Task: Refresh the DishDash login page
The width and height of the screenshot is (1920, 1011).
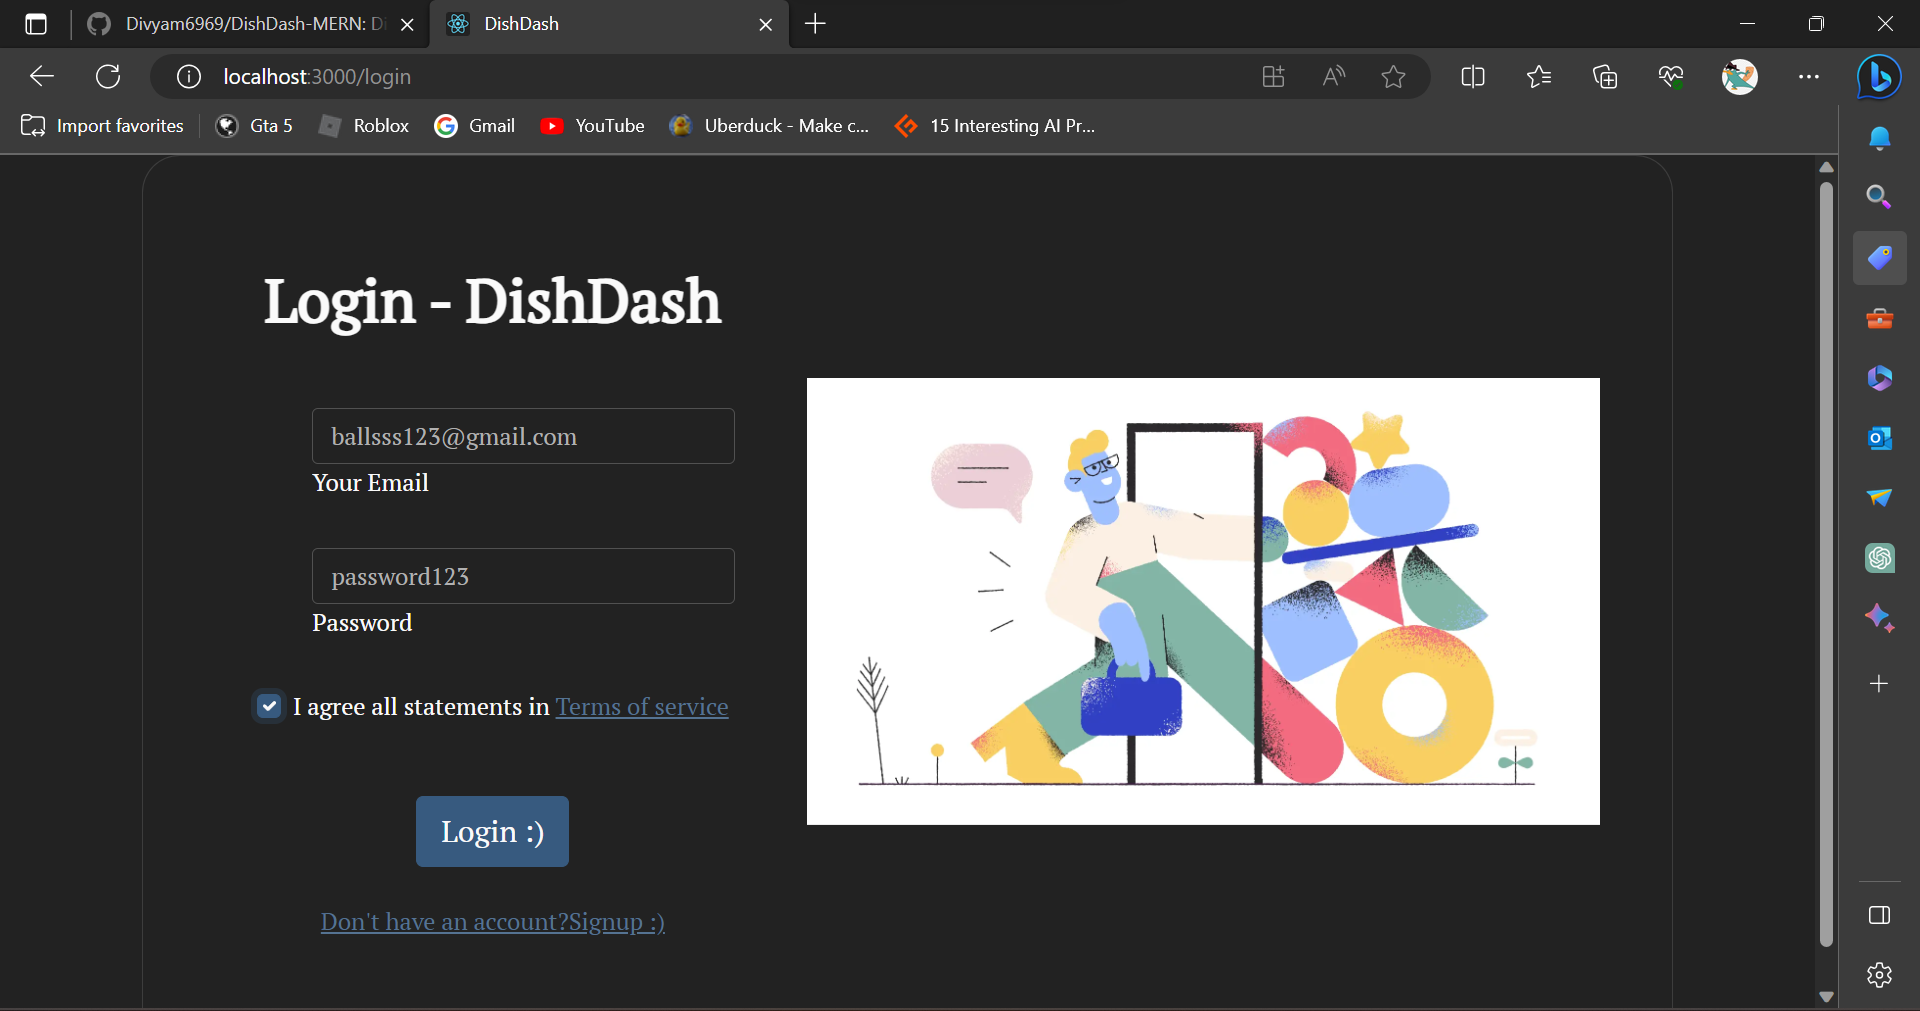Action: point(108,76)
